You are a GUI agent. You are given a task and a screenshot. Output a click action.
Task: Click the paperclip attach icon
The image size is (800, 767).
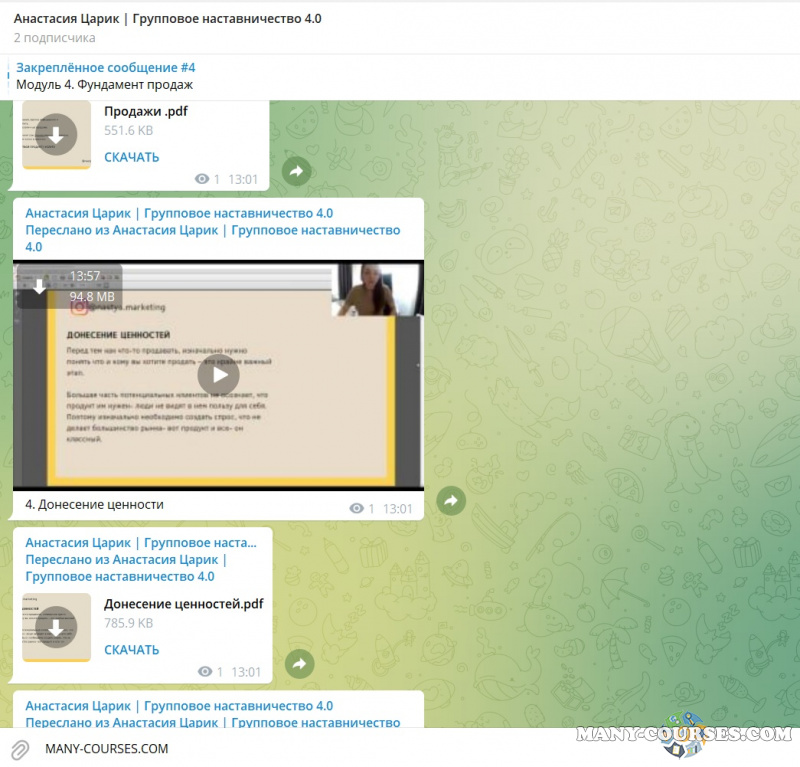19,749
